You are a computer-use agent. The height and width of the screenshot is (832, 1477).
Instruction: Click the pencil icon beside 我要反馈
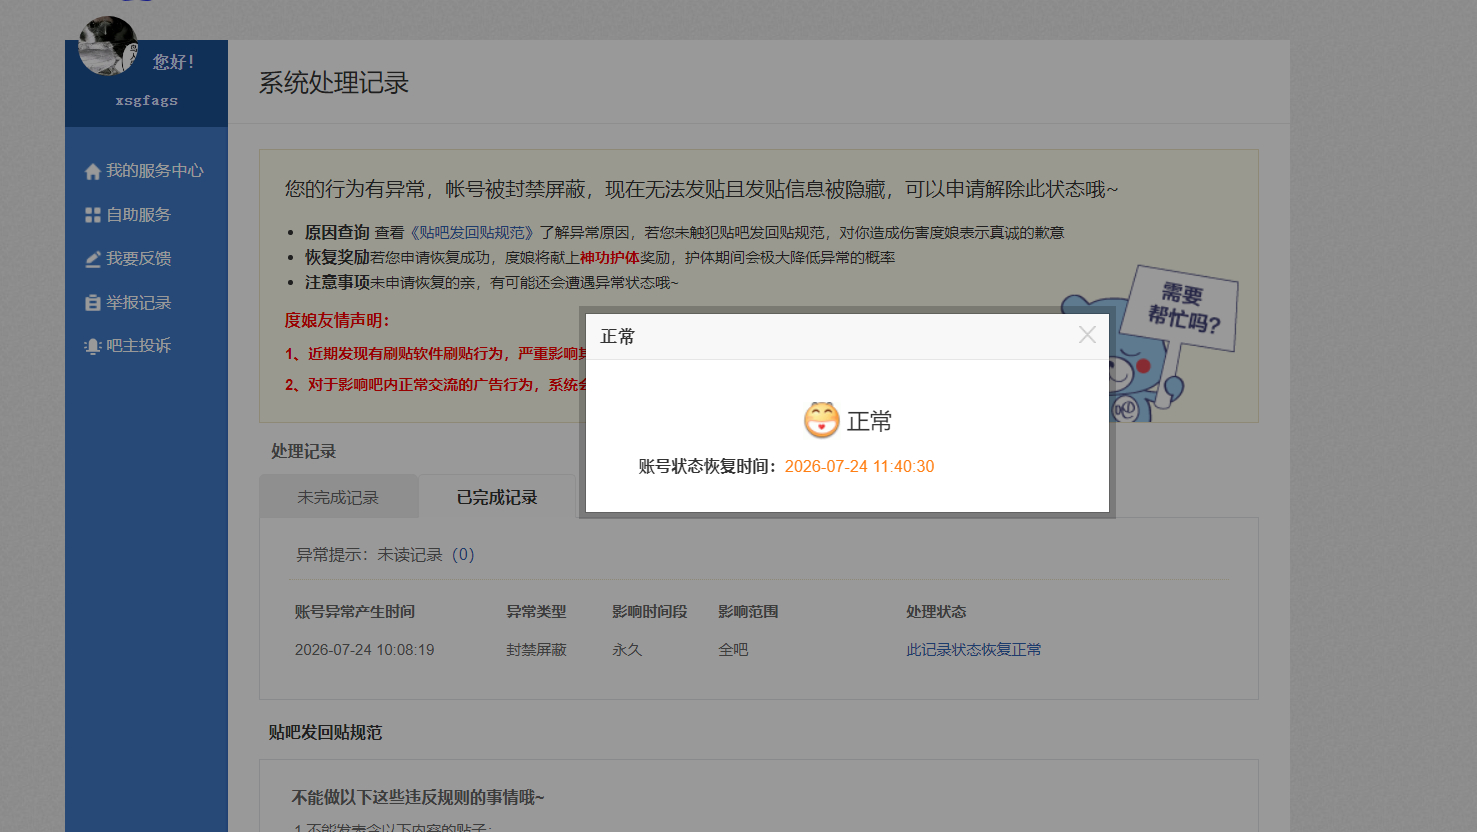[93, 259]
